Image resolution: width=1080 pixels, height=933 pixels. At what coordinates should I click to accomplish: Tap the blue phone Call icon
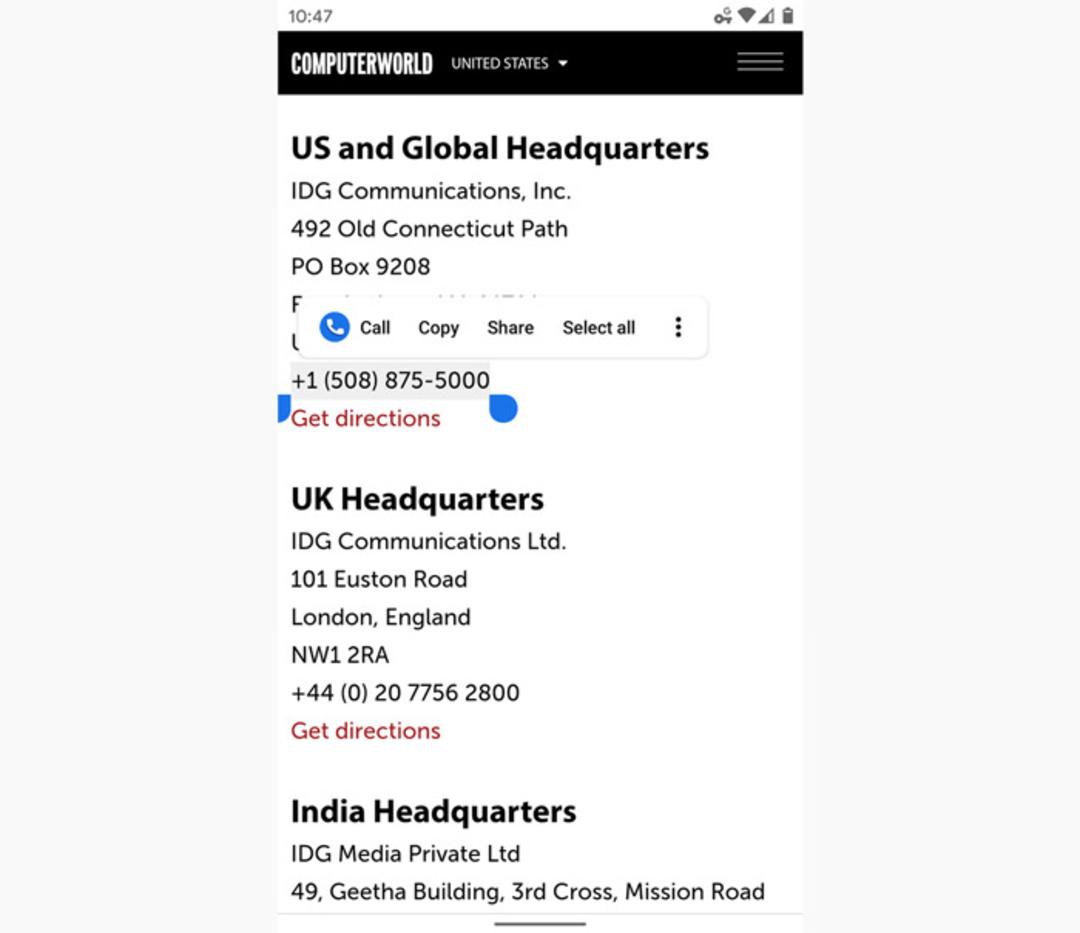334,327
